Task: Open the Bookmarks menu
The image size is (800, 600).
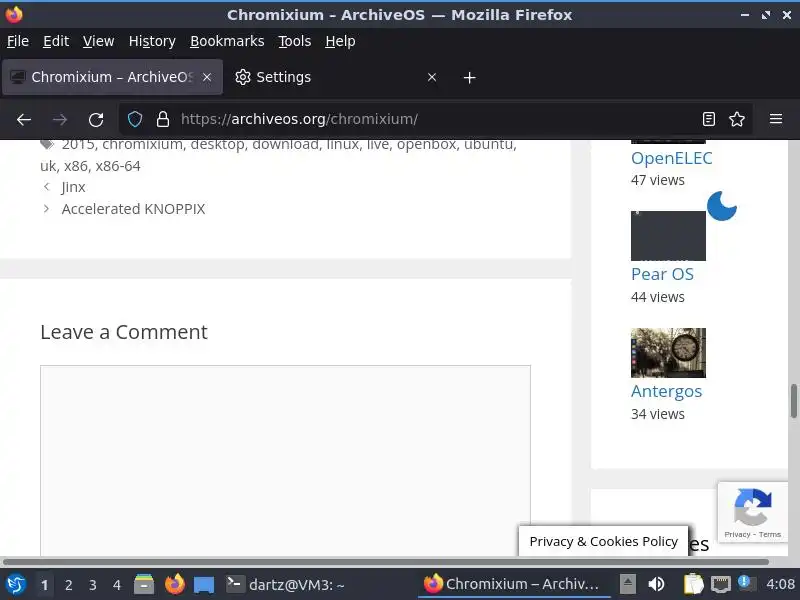Action: pyautogui.click(x=227, y=41)
